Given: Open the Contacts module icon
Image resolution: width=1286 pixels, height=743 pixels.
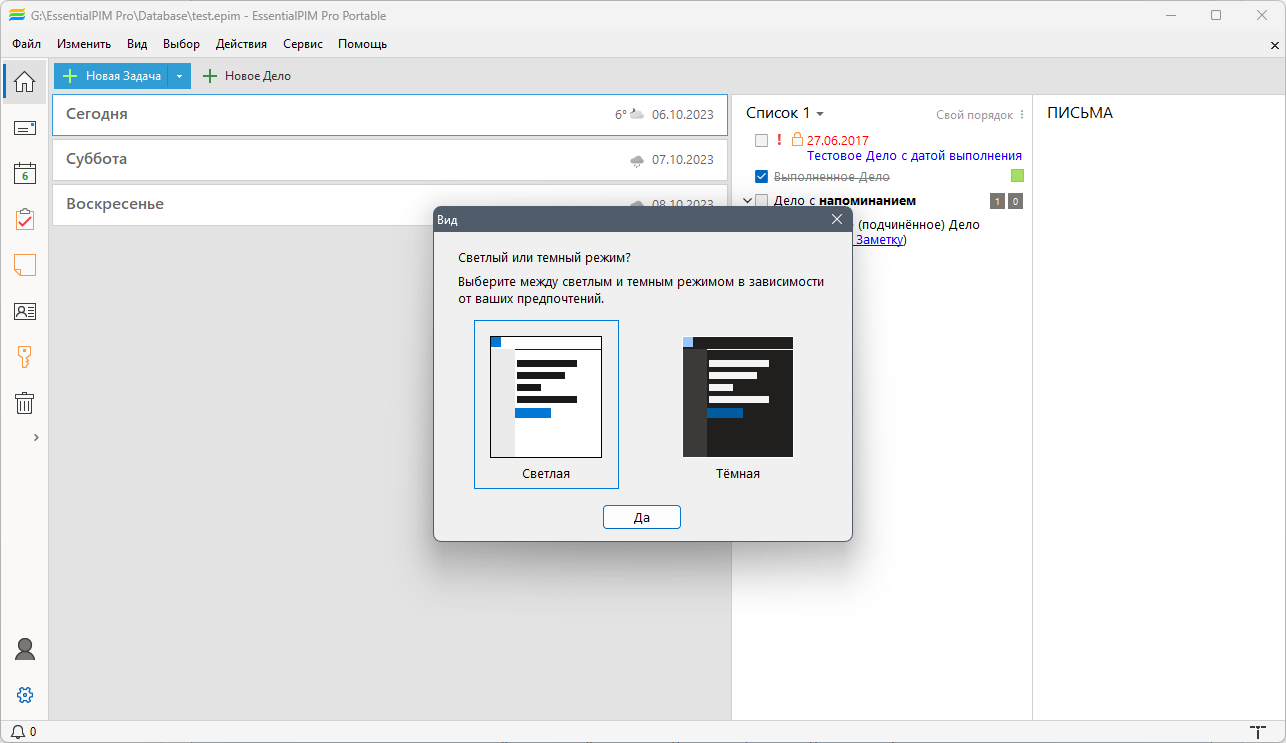Looking at the screenshot, I should click(x=24, y=311).
